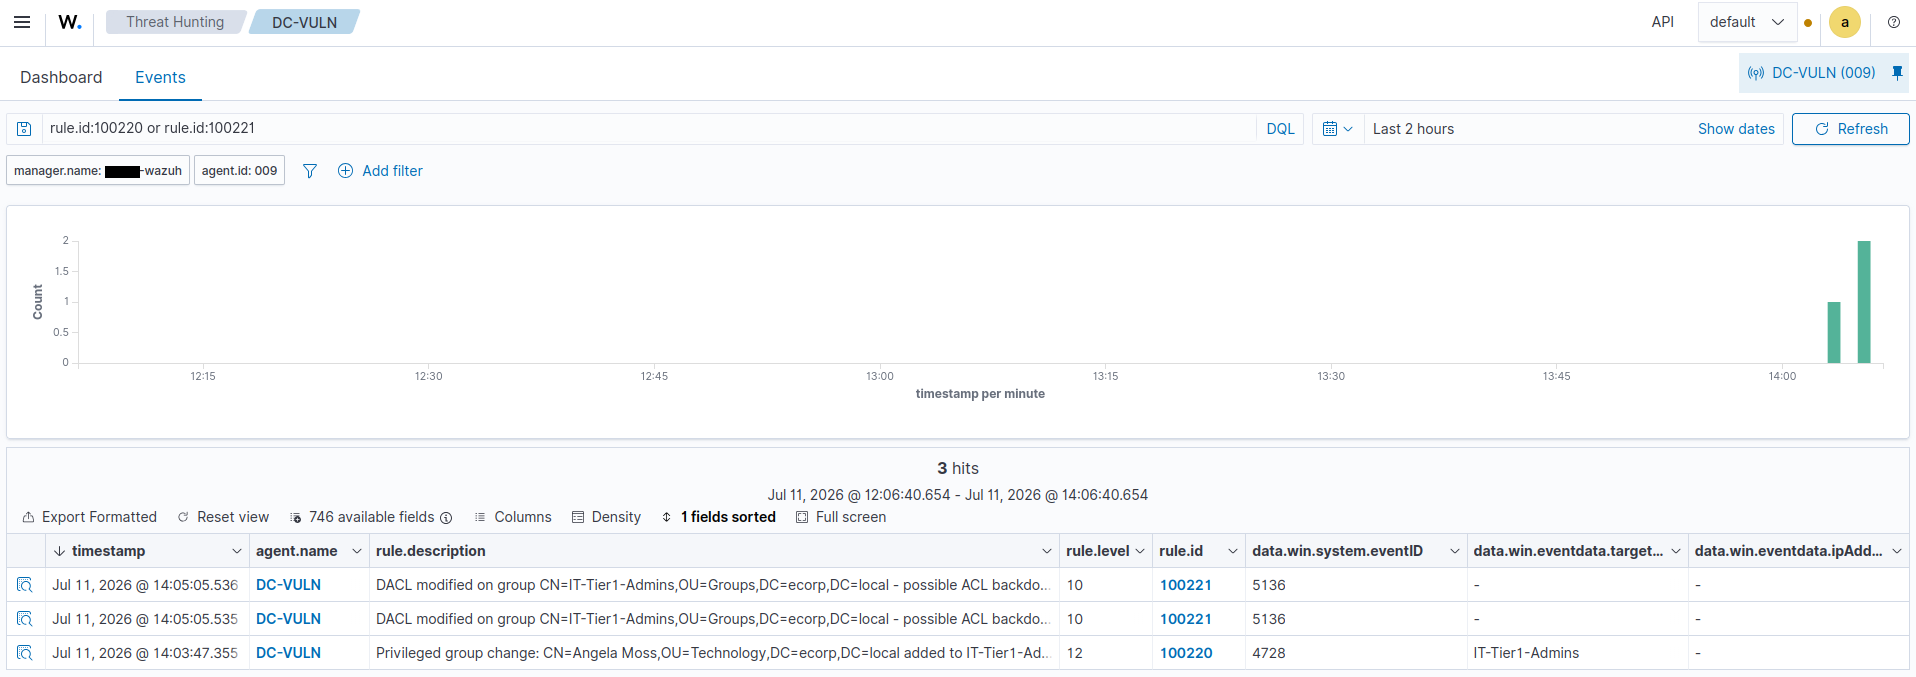Image resolution: width=1916 pixels, height=677 pixels.
Task: Click the event ID 4728 cell
Action: (x=1356, y=653)
